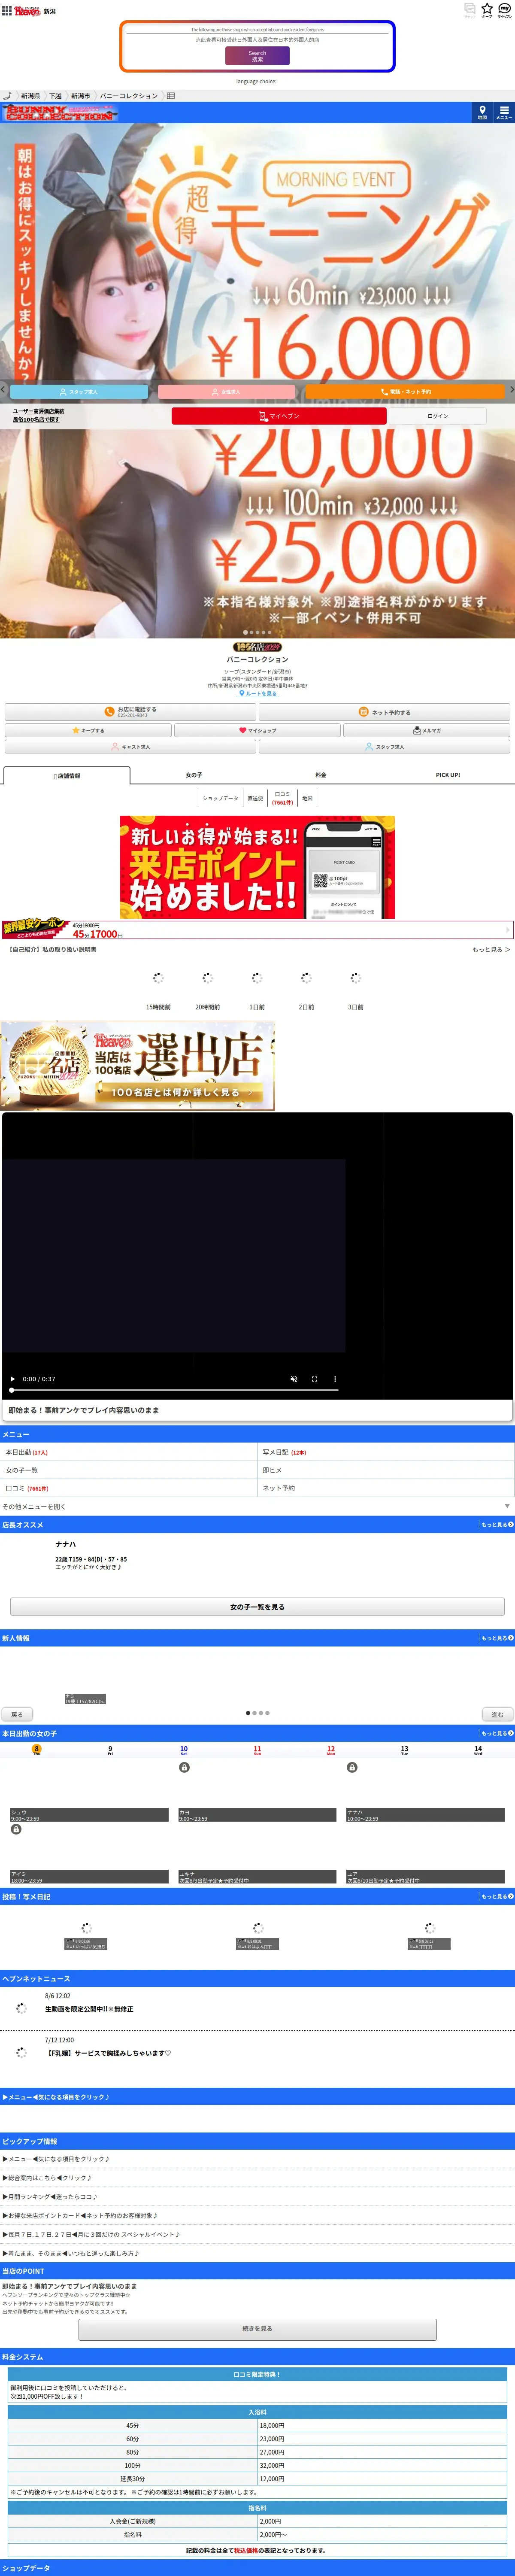The image size is (515, 2576).
Task: Open the キープ star icon
Action: point(487,9)
